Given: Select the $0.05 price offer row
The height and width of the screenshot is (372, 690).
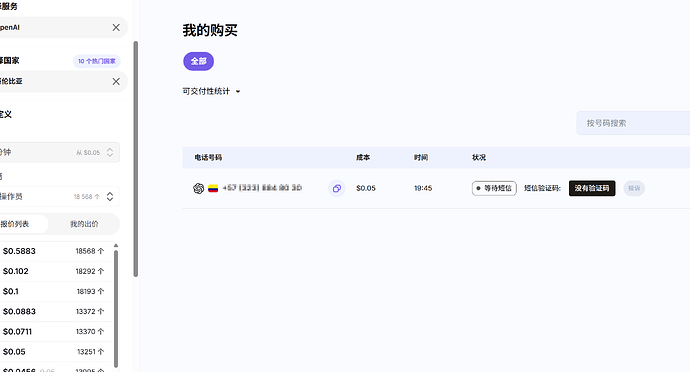Looking at the screenshot, I should point(55,352).
